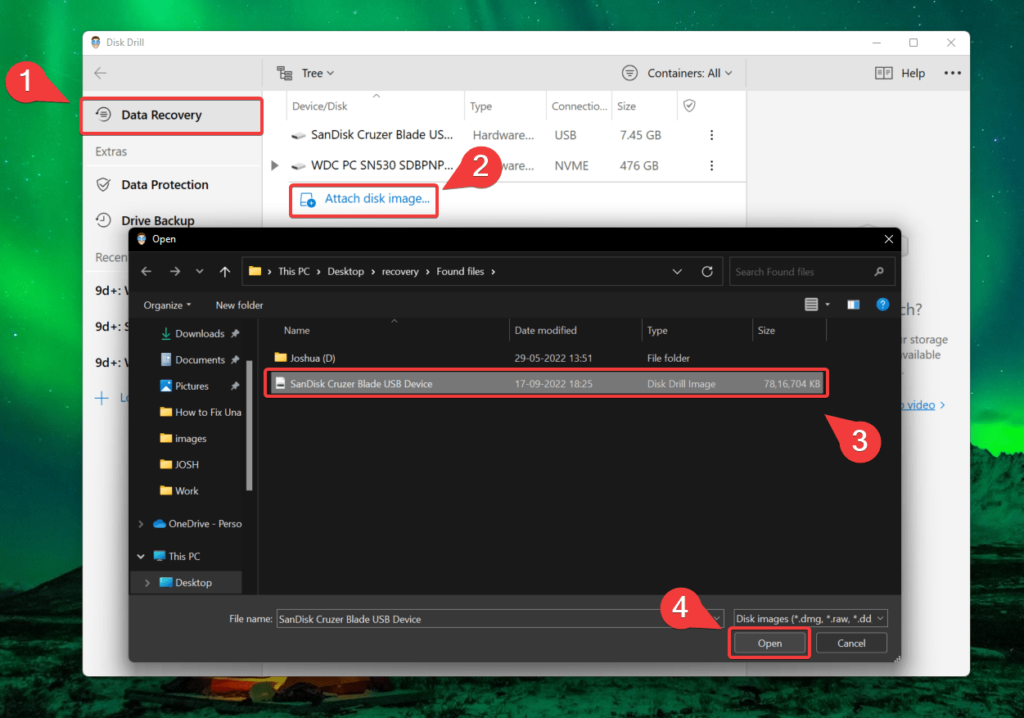
Task: Click the Help icon in Disk Drill
Action: tap(899, 72)
